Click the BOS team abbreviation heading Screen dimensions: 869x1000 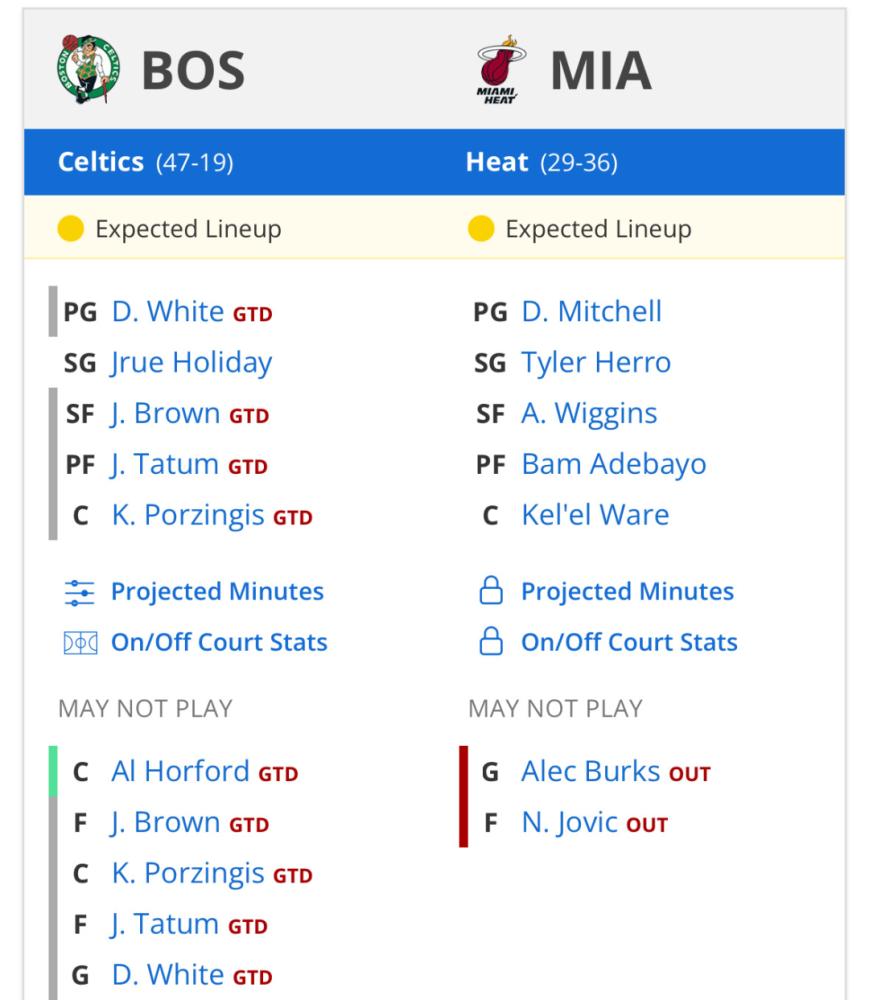pos(193,70)
